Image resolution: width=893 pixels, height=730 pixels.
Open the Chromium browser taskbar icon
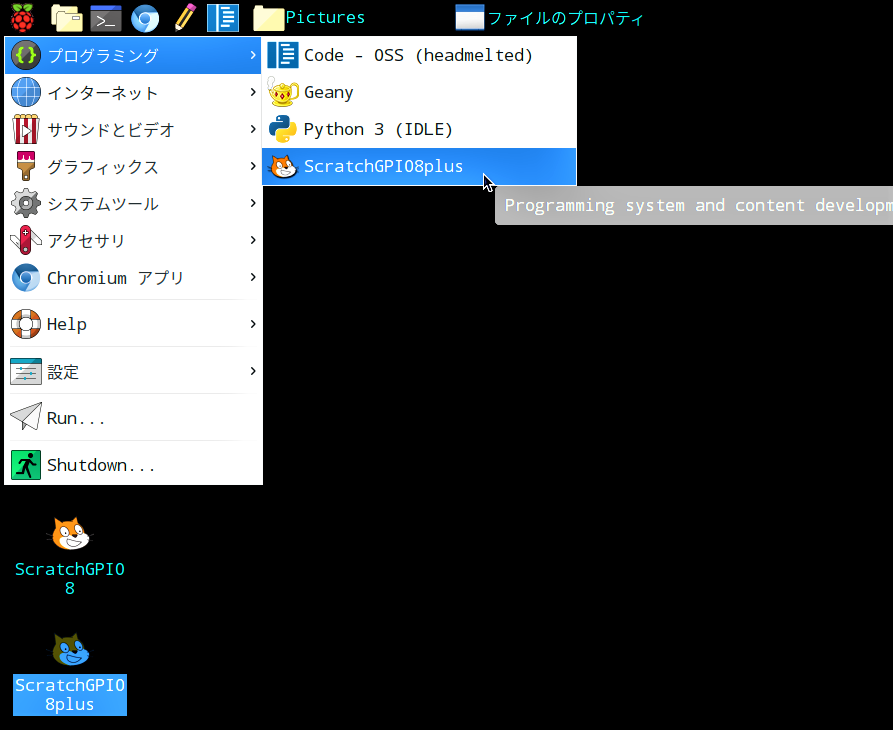[145, 17]
